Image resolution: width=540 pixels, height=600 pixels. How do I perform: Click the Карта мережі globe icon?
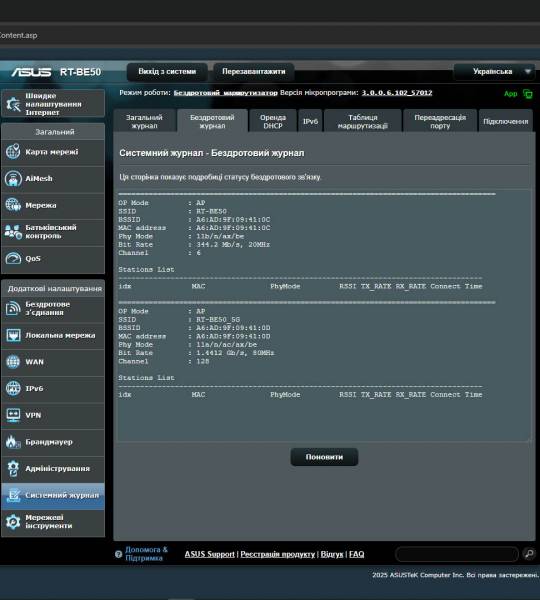pos(13,152)
